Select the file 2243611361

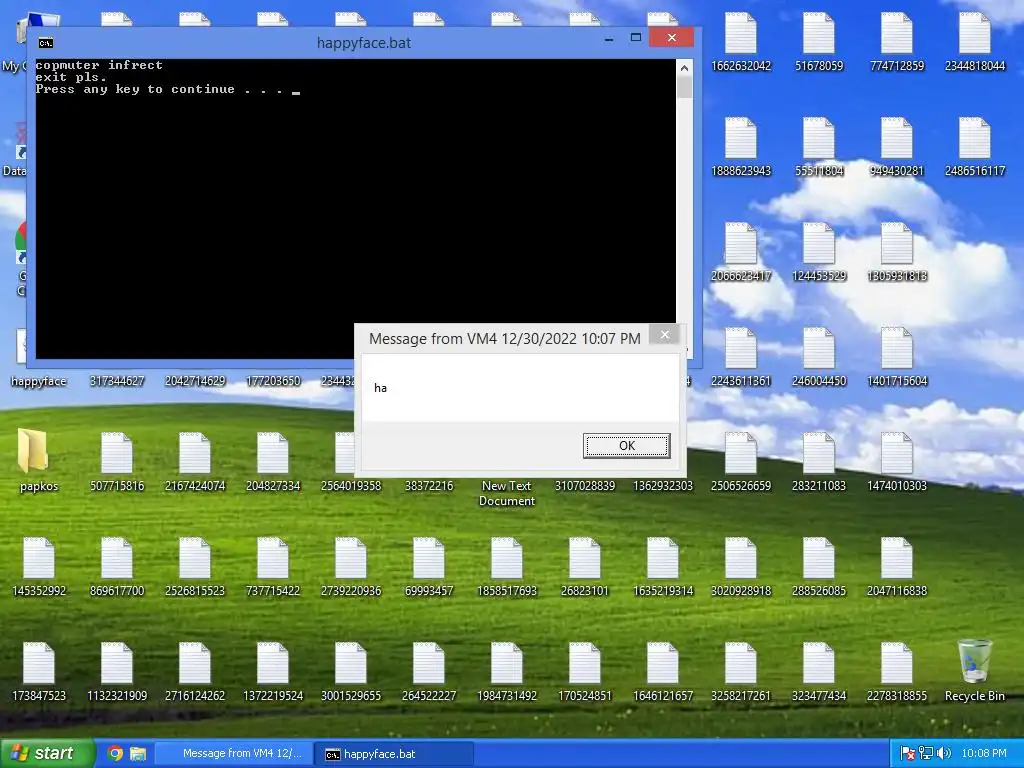coord(741,357)
